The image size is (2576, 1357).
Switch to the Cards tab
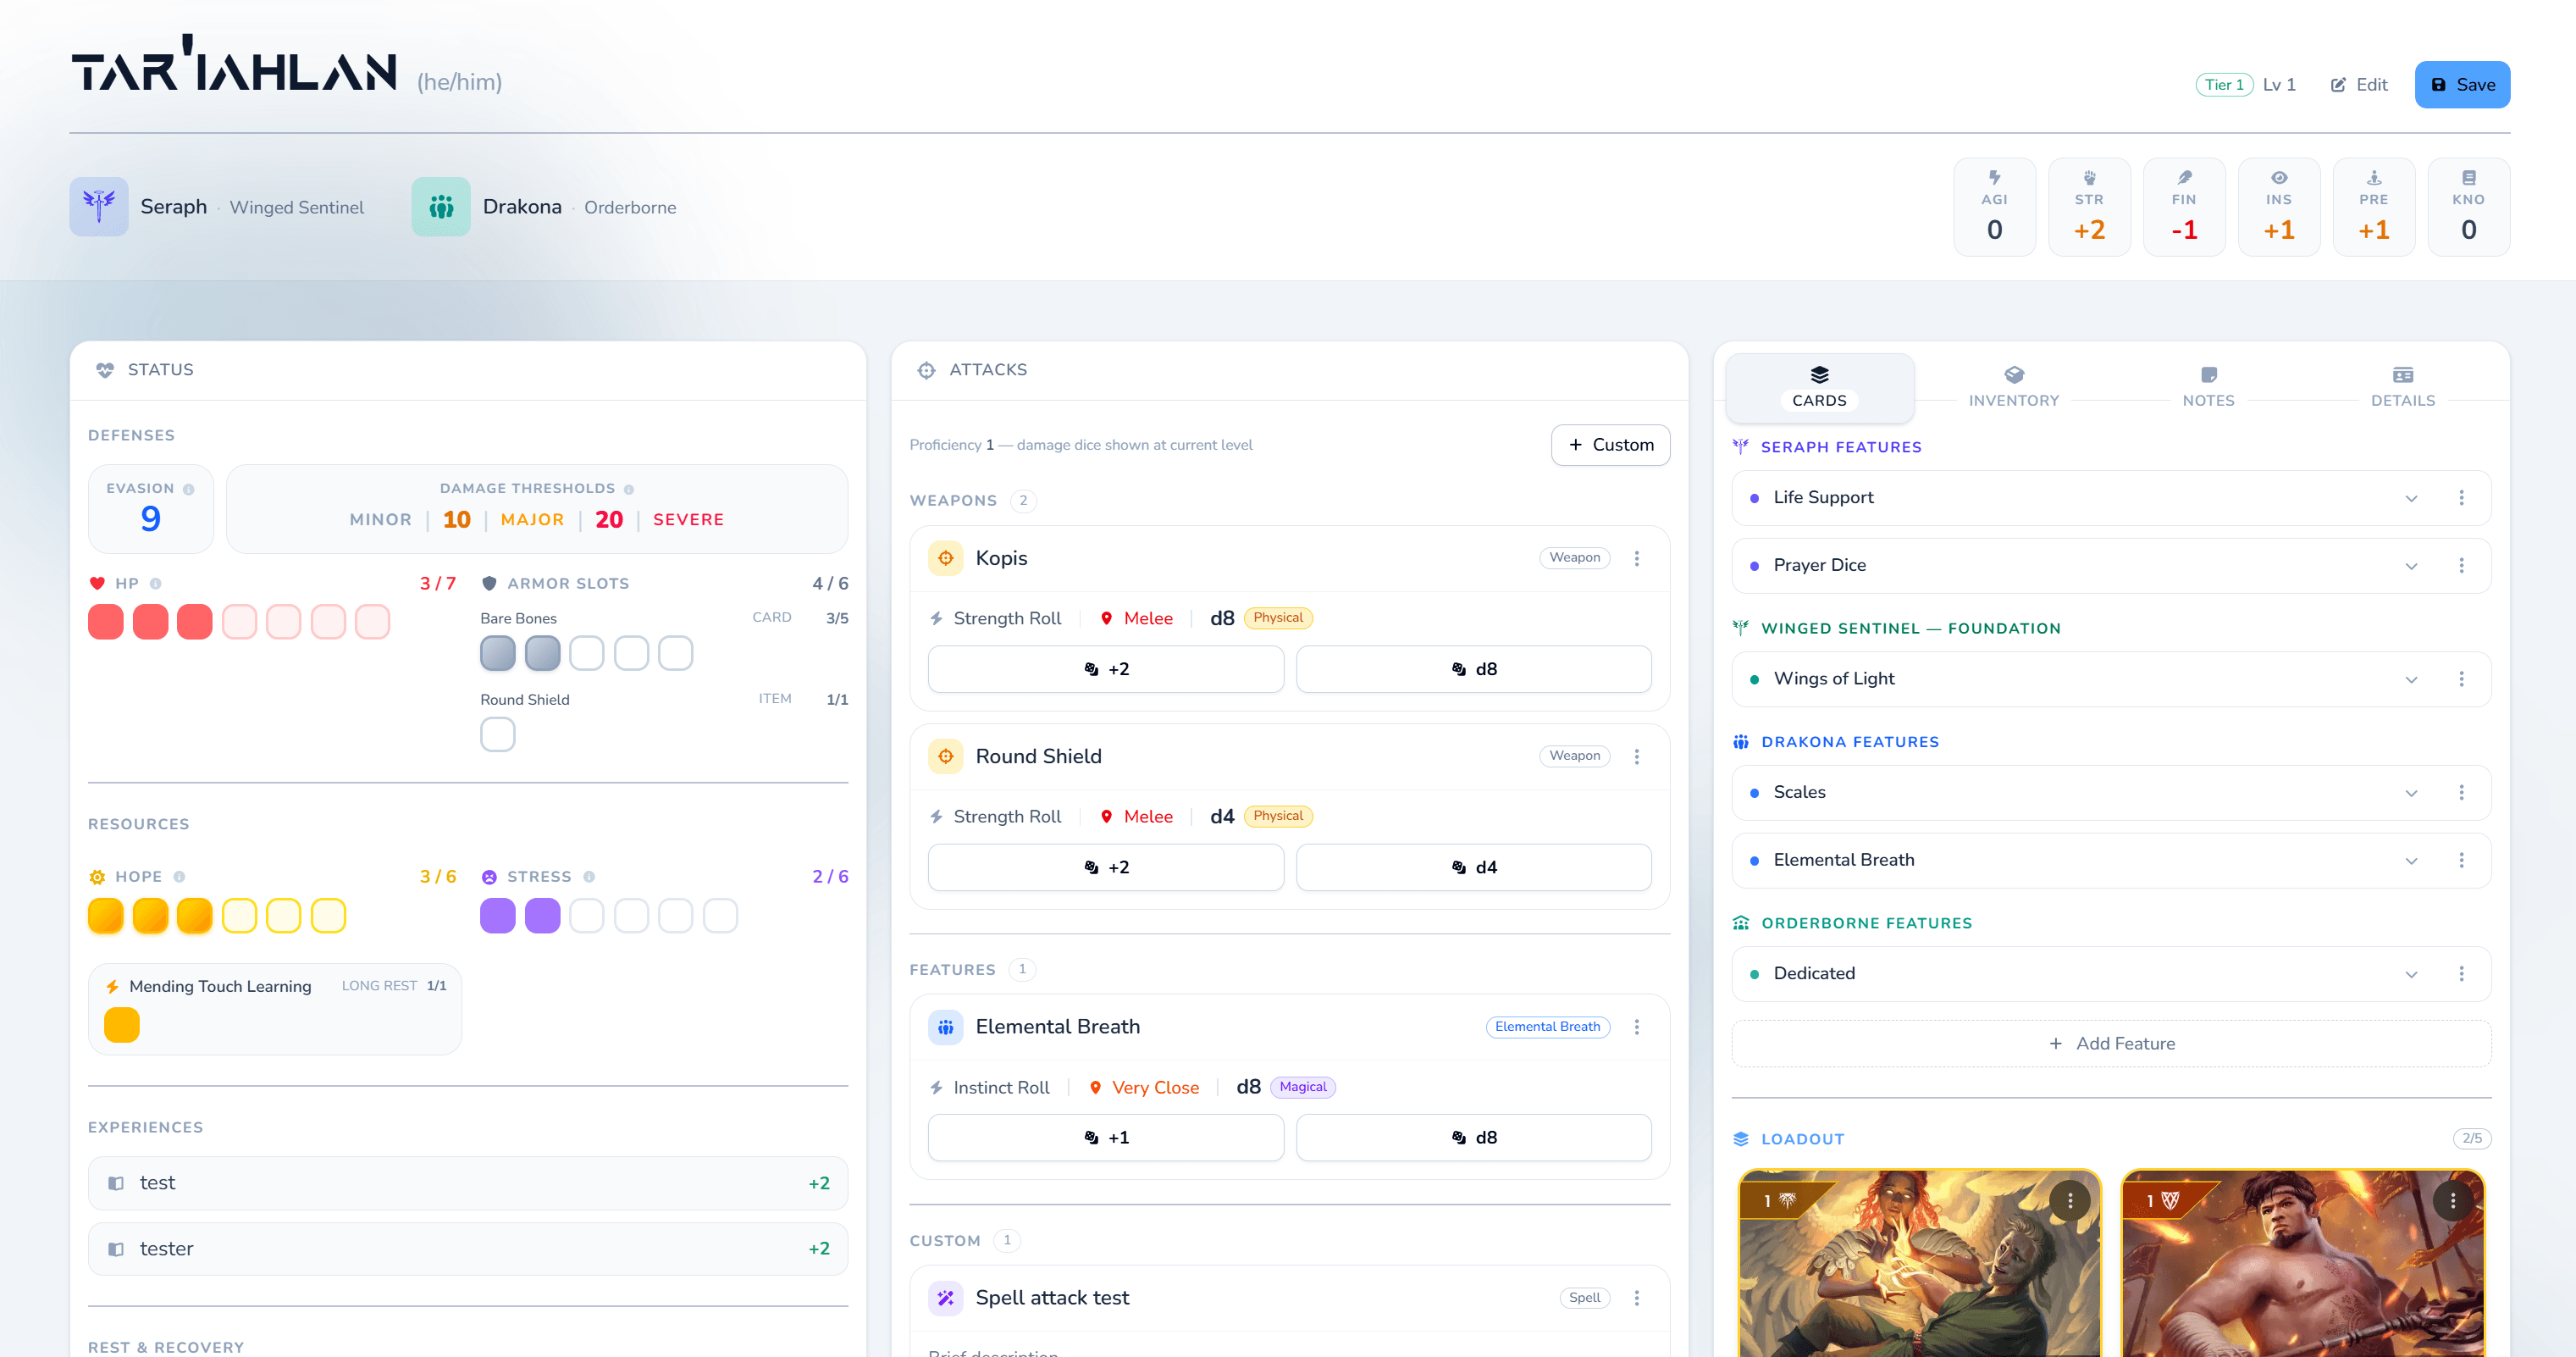pos(1819,387)
